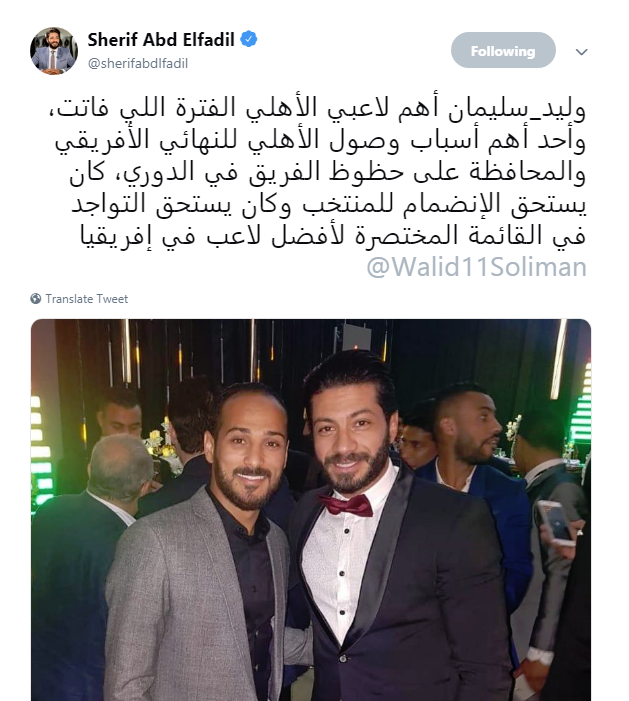Click the last Arabic line of the tweet
The image size is (629, 701).
[333, 236]
